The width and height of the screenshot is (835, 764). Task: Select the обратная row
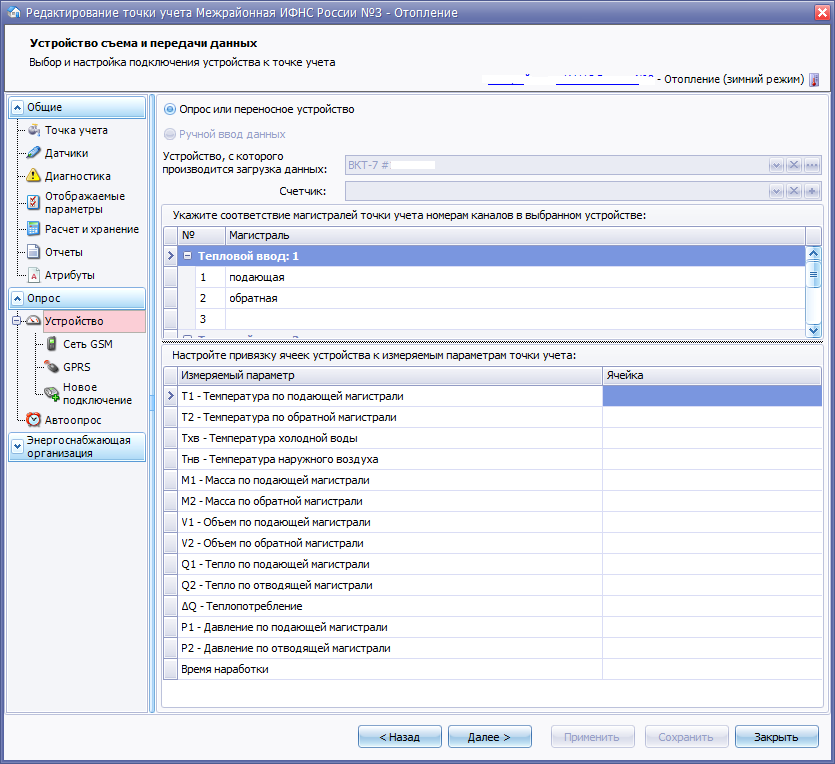(485, 298)
